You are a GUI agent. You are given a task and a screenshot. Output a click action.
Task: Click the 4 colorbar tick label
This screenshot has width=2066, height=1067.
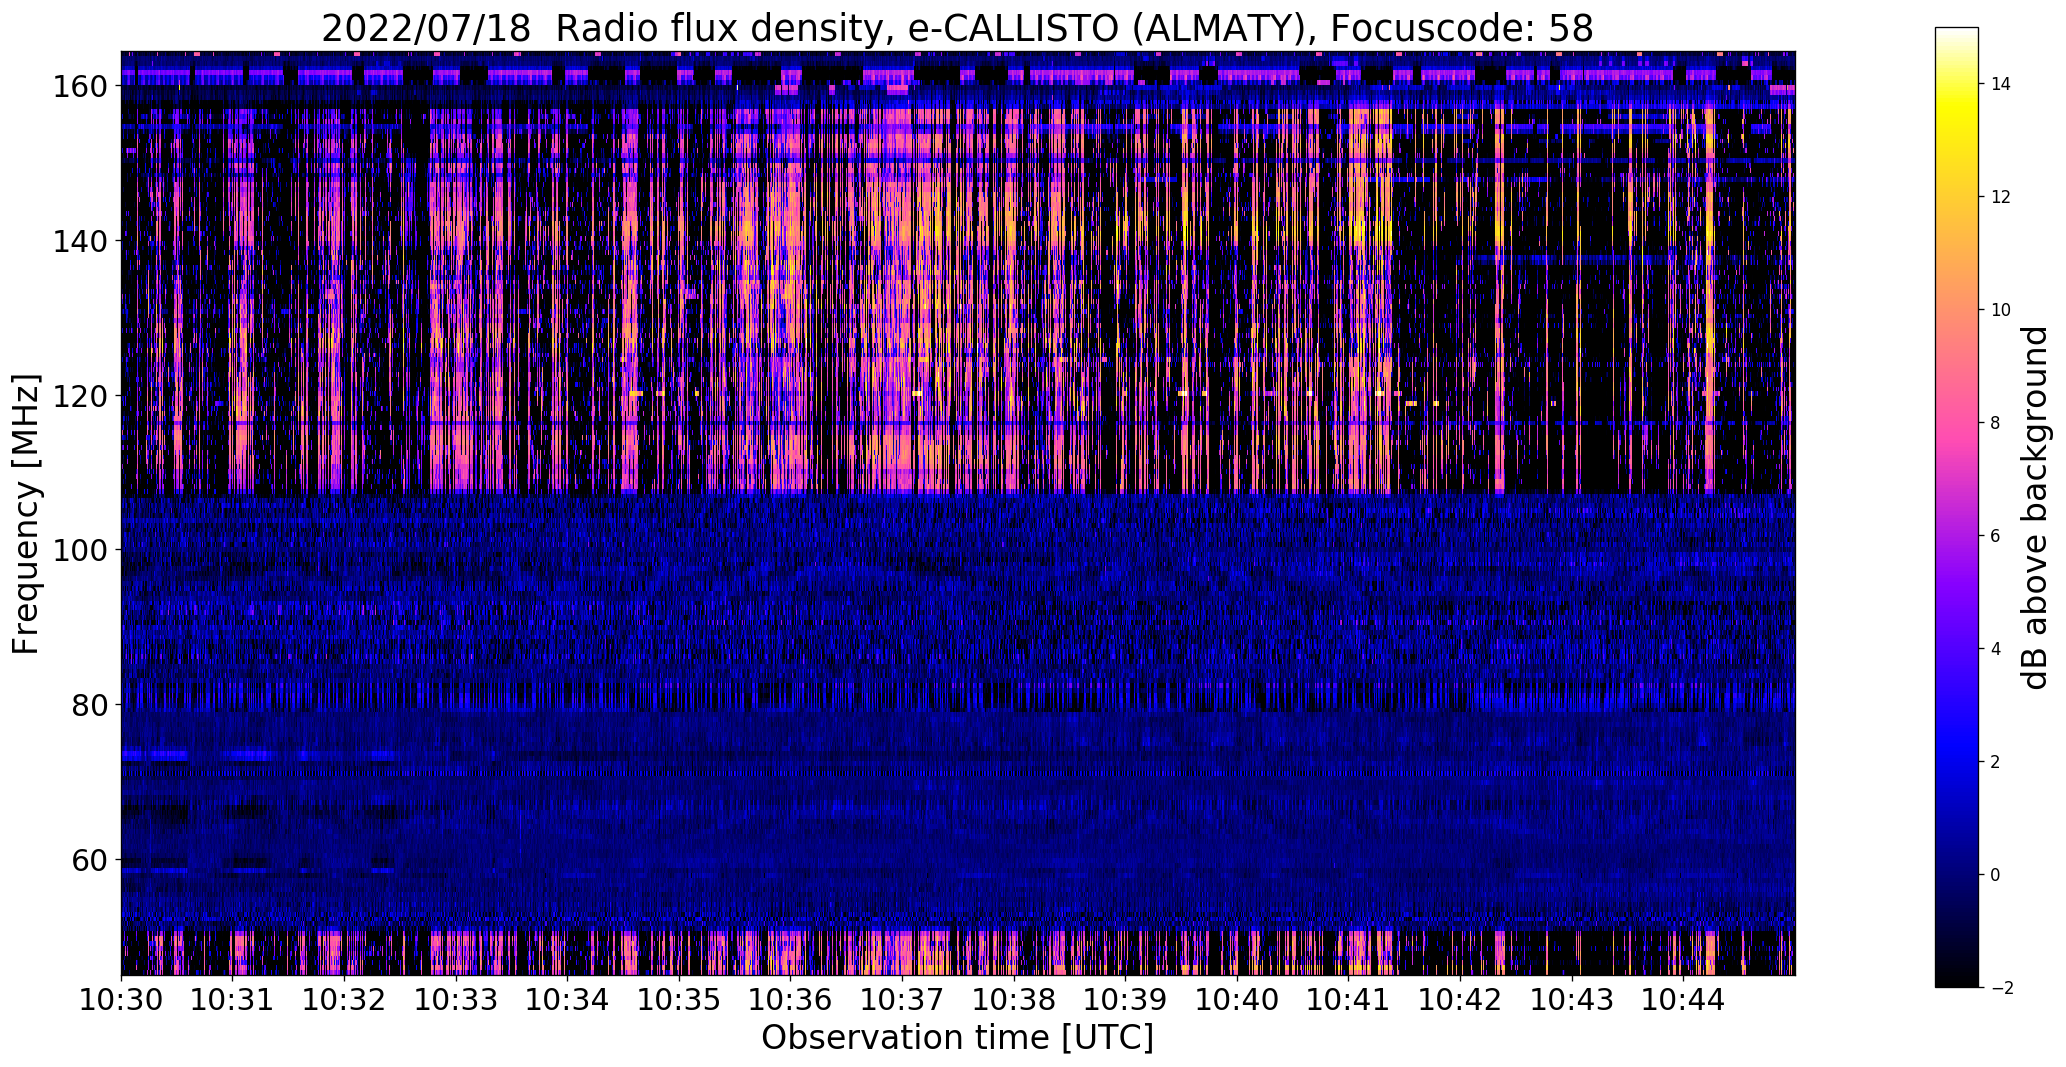tap(1996, 649)
